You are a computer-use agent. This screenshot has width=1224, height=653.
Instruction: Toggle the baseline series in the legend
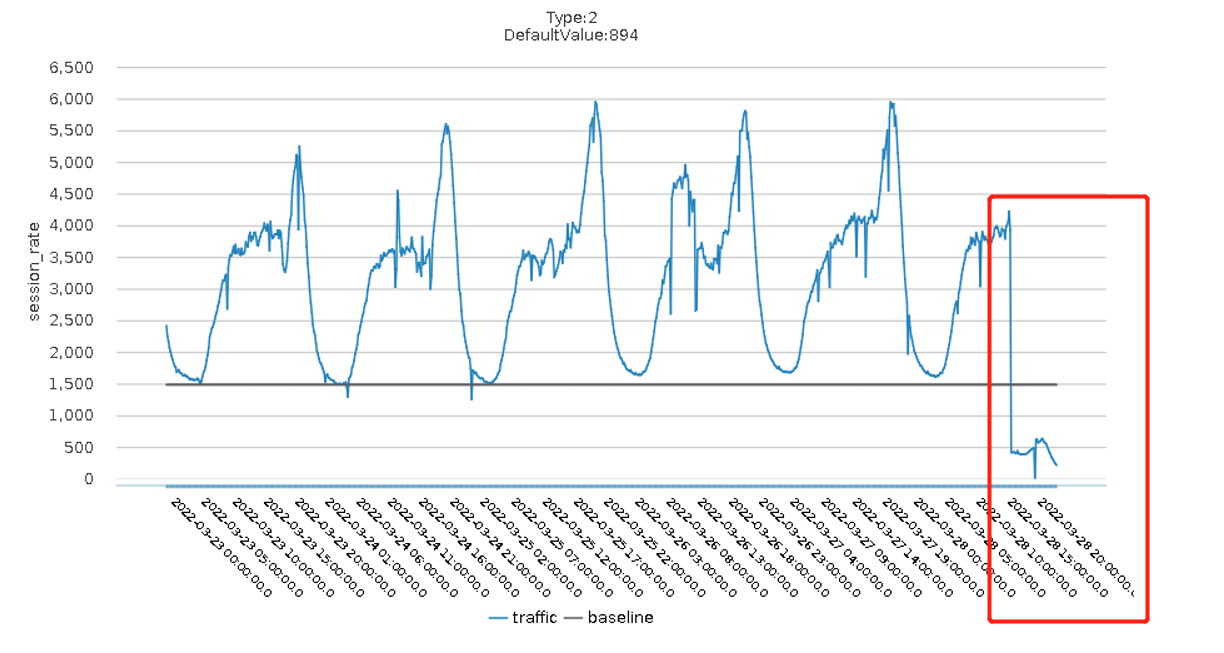point(620,618)
